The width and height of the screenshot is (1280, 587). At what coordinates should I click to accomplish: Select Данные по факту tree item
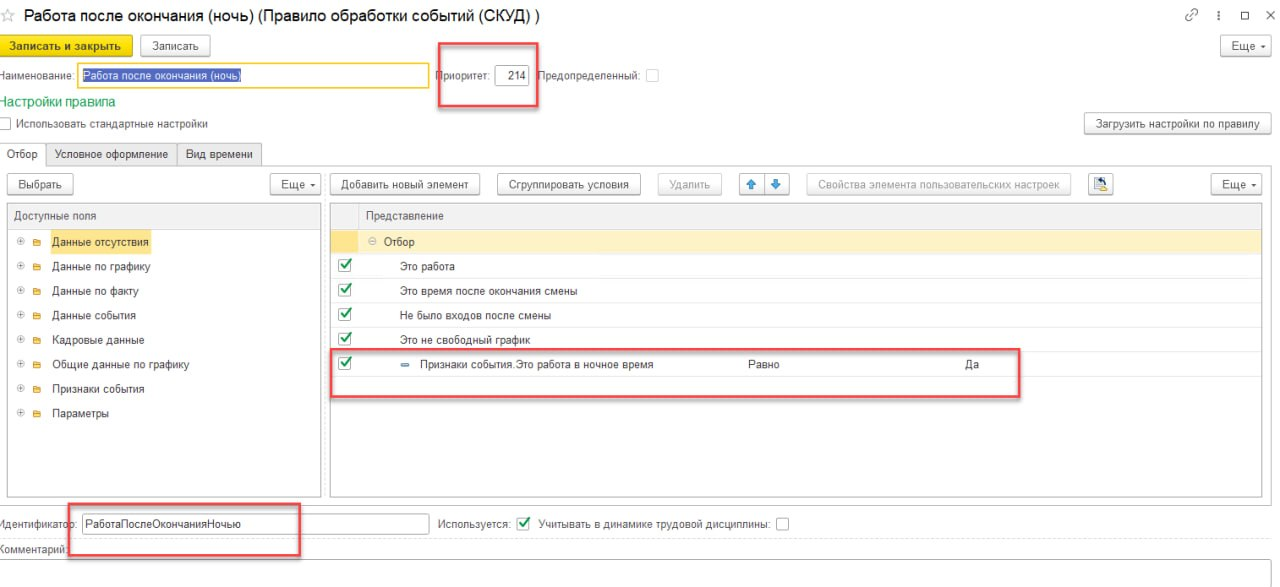pos(95,291)
